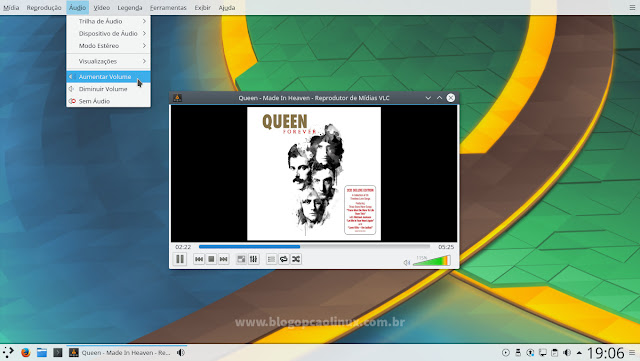The height and width of the screenshot is (361, 640).
Task: Expand Trilha de Áudio submenu
Action: pyautogui.click(x=108, y=21)
